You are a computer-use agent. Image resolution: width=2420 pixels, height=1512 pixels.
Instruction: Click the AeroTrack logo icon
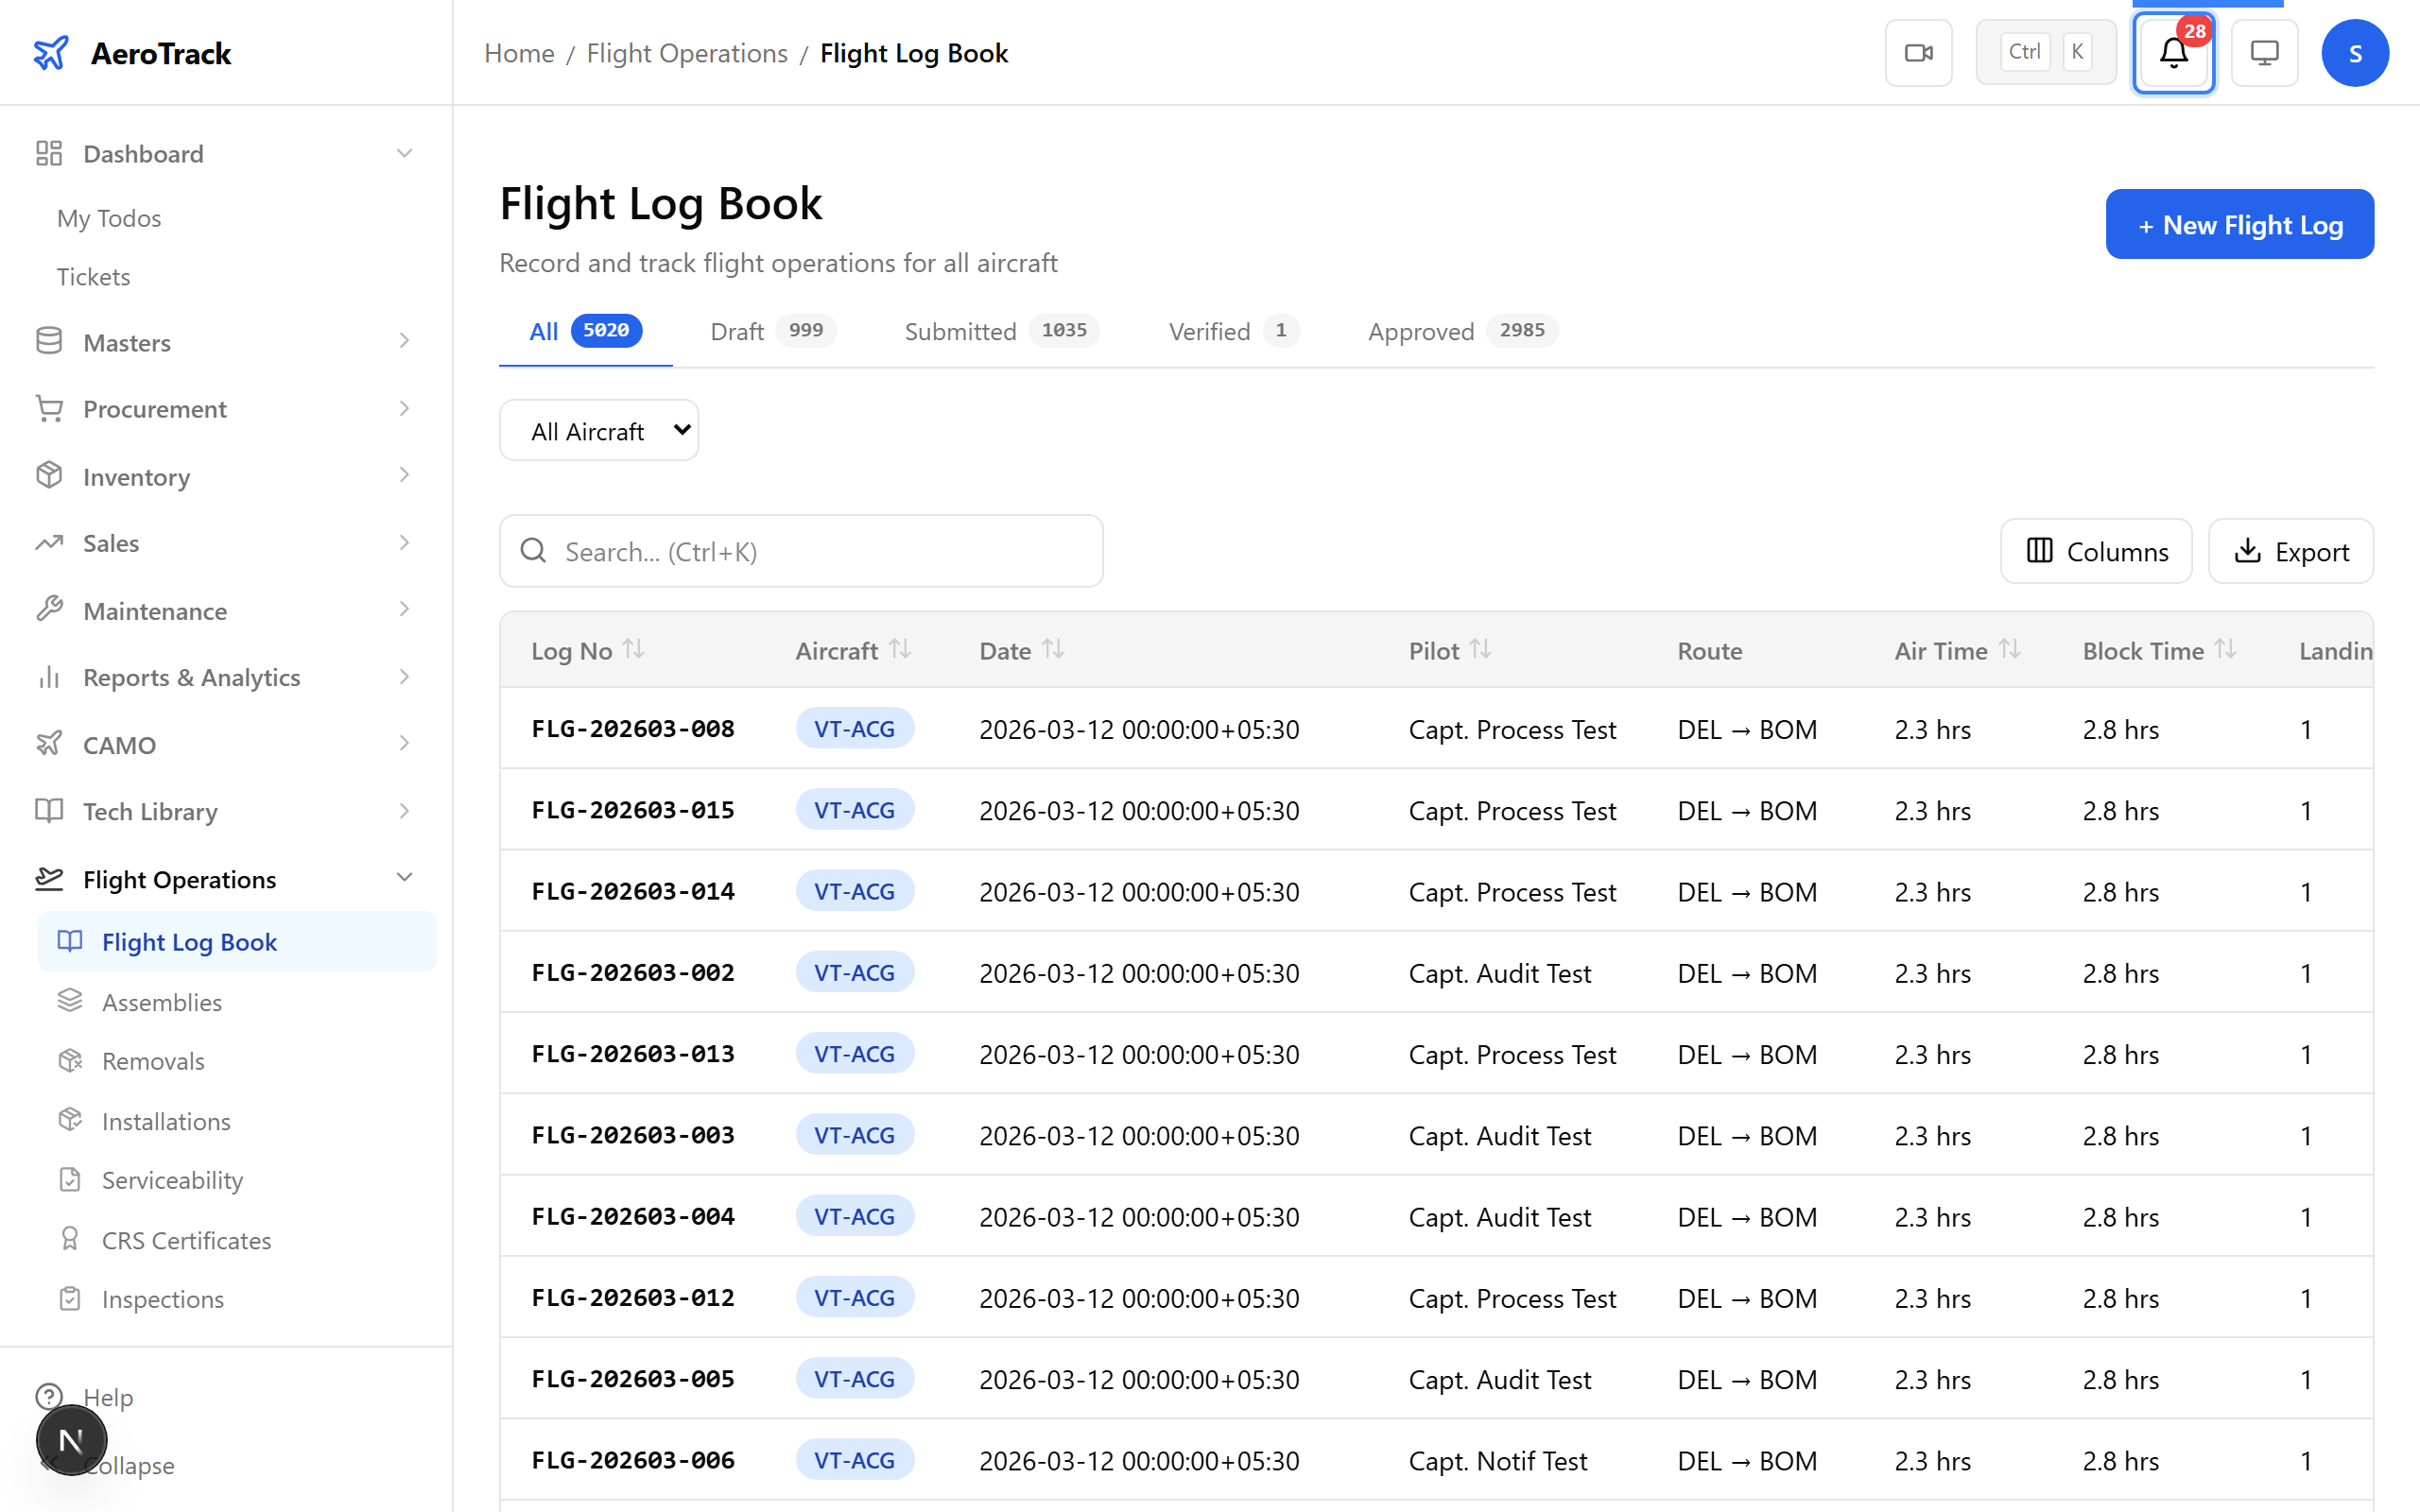coord(51,53)
